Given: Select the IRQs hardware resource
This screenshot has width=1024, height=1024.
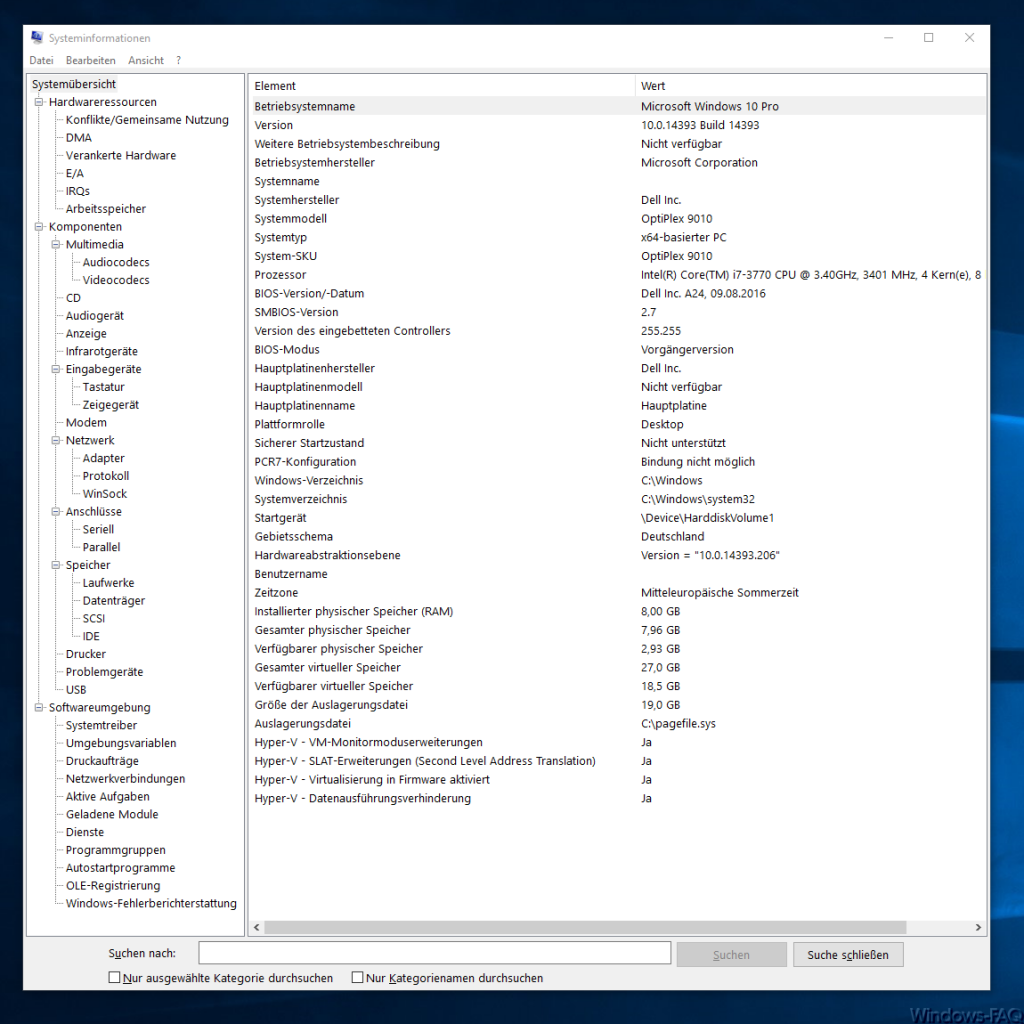Looking at the screenshot, I should coord(77,190).
